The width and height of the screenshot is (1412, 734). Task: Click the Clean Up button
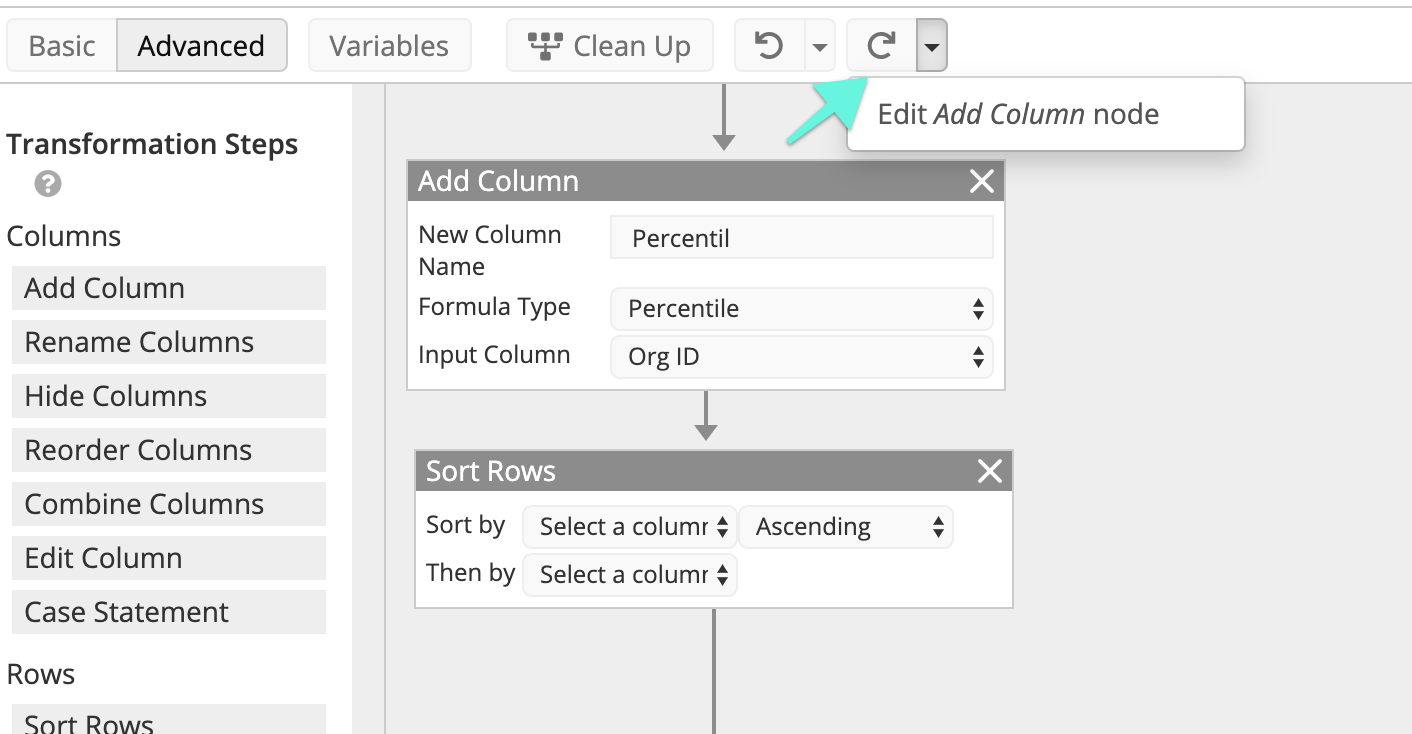610,46
